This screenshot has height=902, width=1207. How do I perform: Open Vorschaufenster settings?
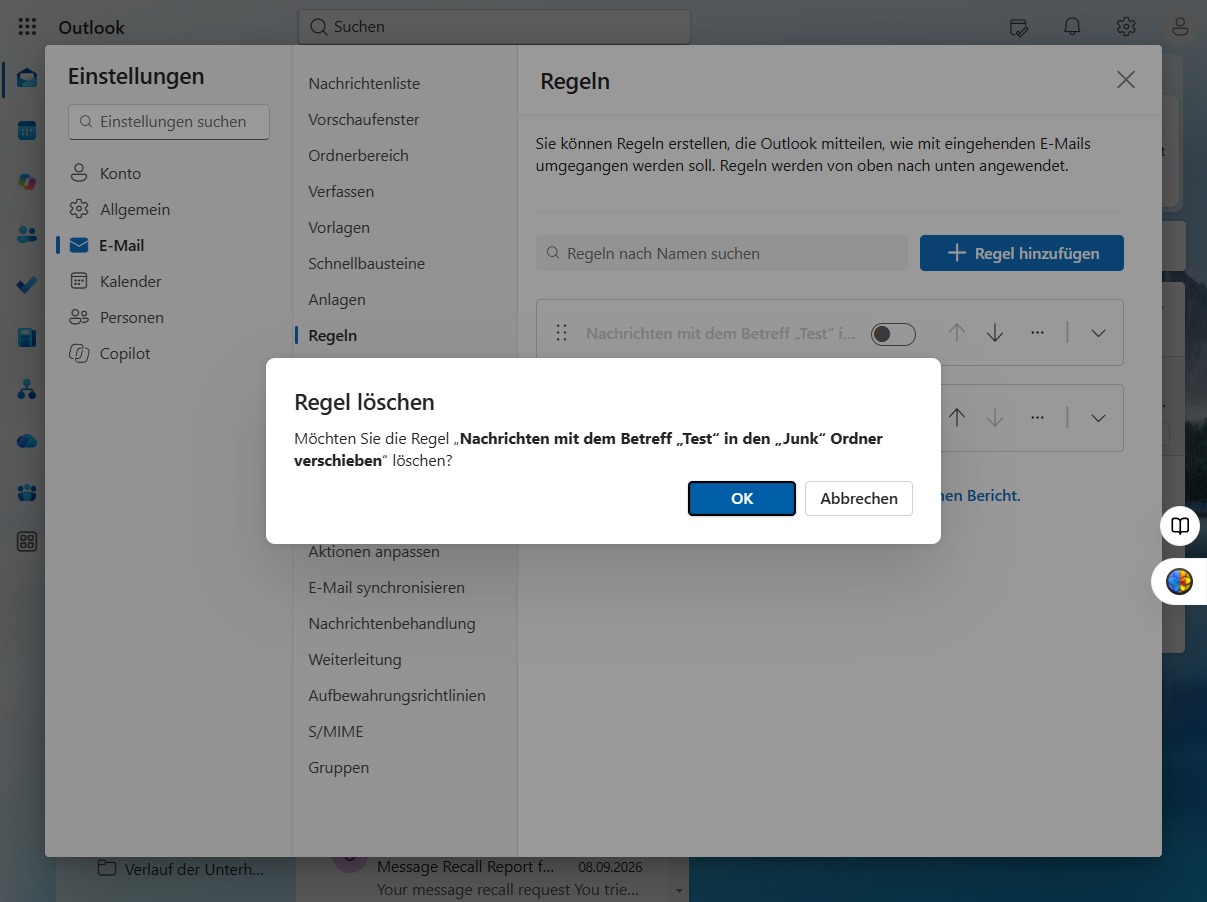tap(364, 120)
